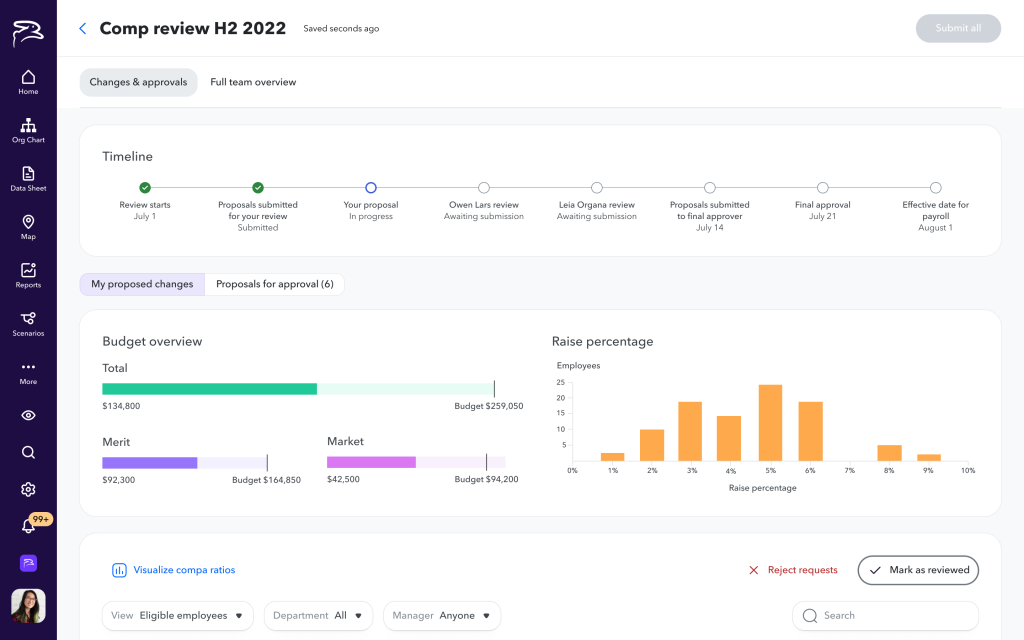1024x640 pixels.
Task: Open the settings gear icon
Action: [x=28, y=489]
